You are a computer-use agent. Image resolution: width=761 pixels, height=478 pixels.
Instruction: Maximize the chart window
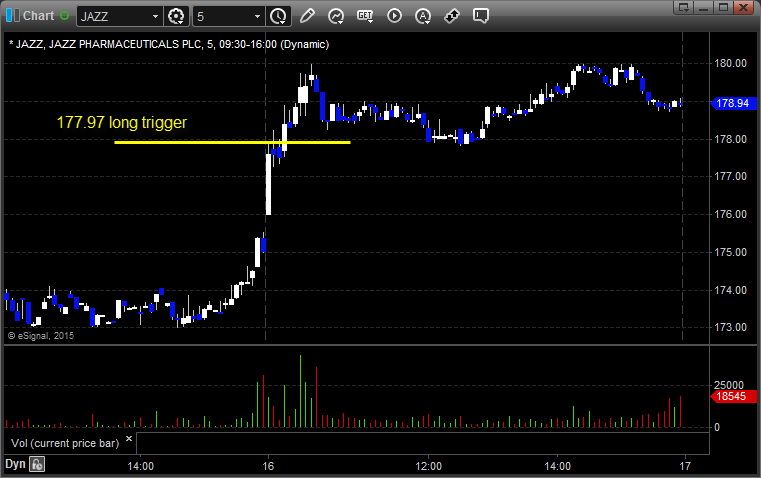click(x=723, y=7)
